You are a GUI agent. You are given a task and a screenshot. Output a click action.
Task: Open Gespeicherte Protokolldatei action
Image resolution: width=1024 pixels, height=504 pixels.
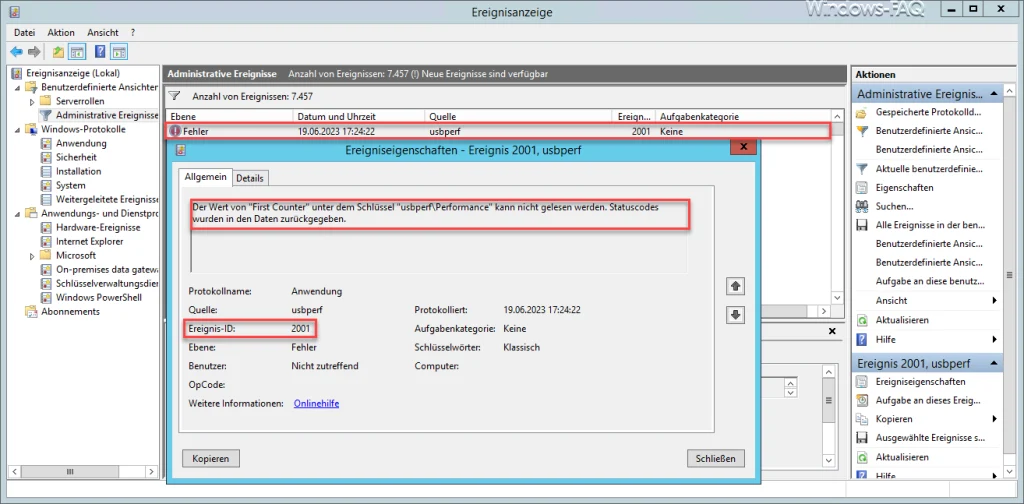coord(928,112)
